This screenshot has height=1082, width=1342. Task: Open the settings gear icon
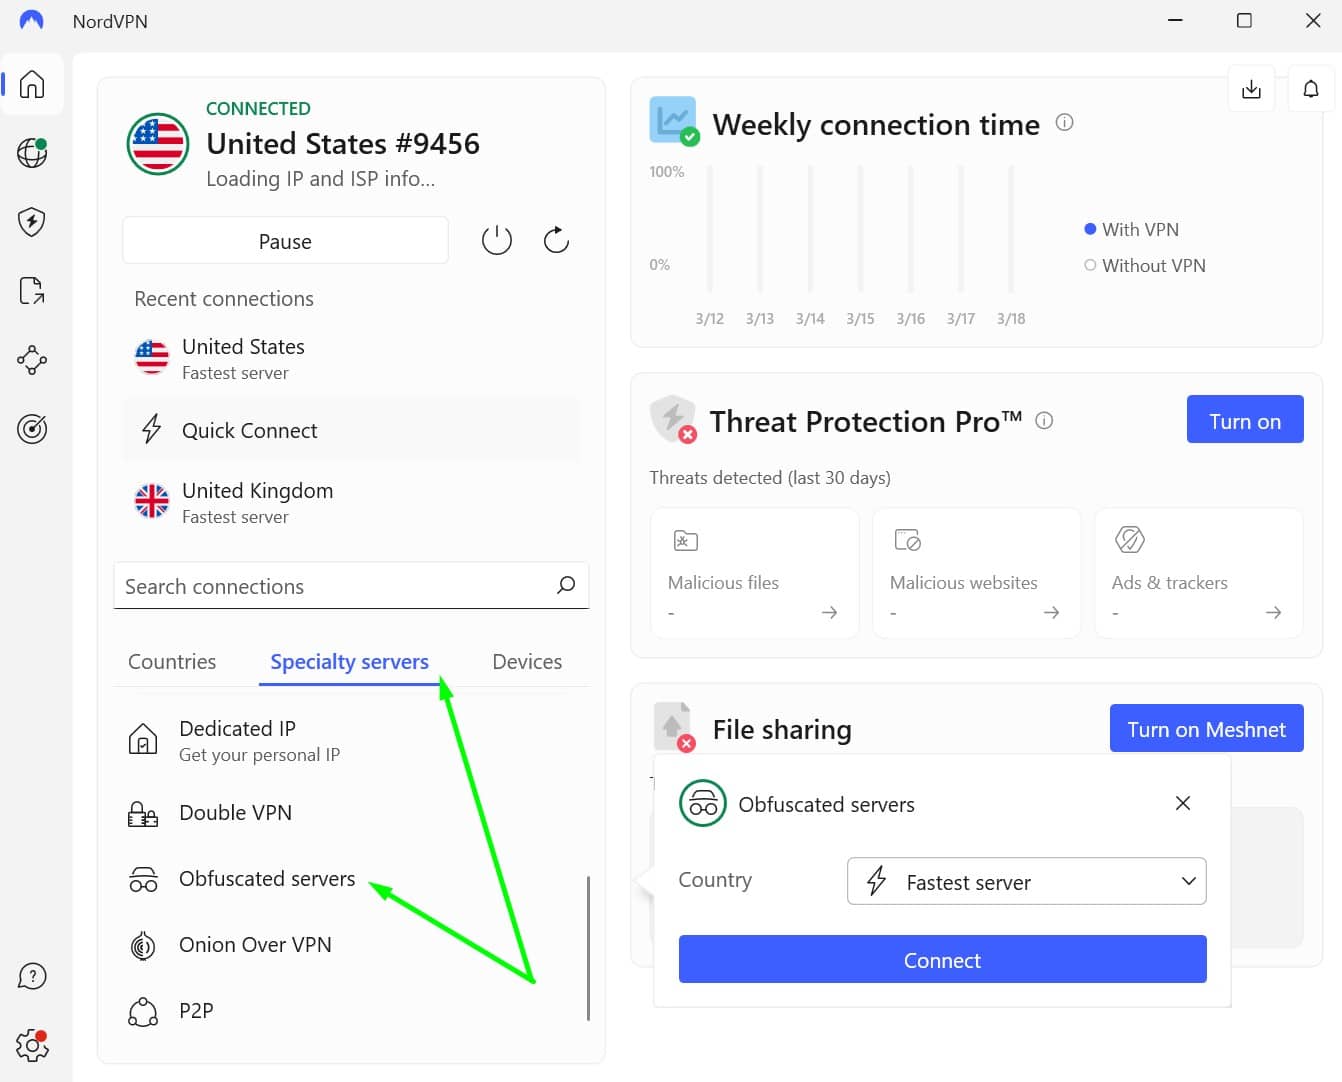pos(32,1045)
